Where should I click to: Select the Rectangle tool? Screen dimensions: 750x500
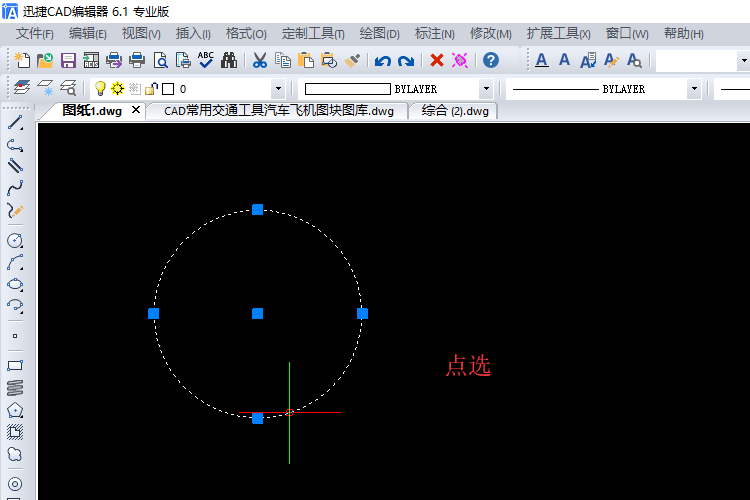15,366
